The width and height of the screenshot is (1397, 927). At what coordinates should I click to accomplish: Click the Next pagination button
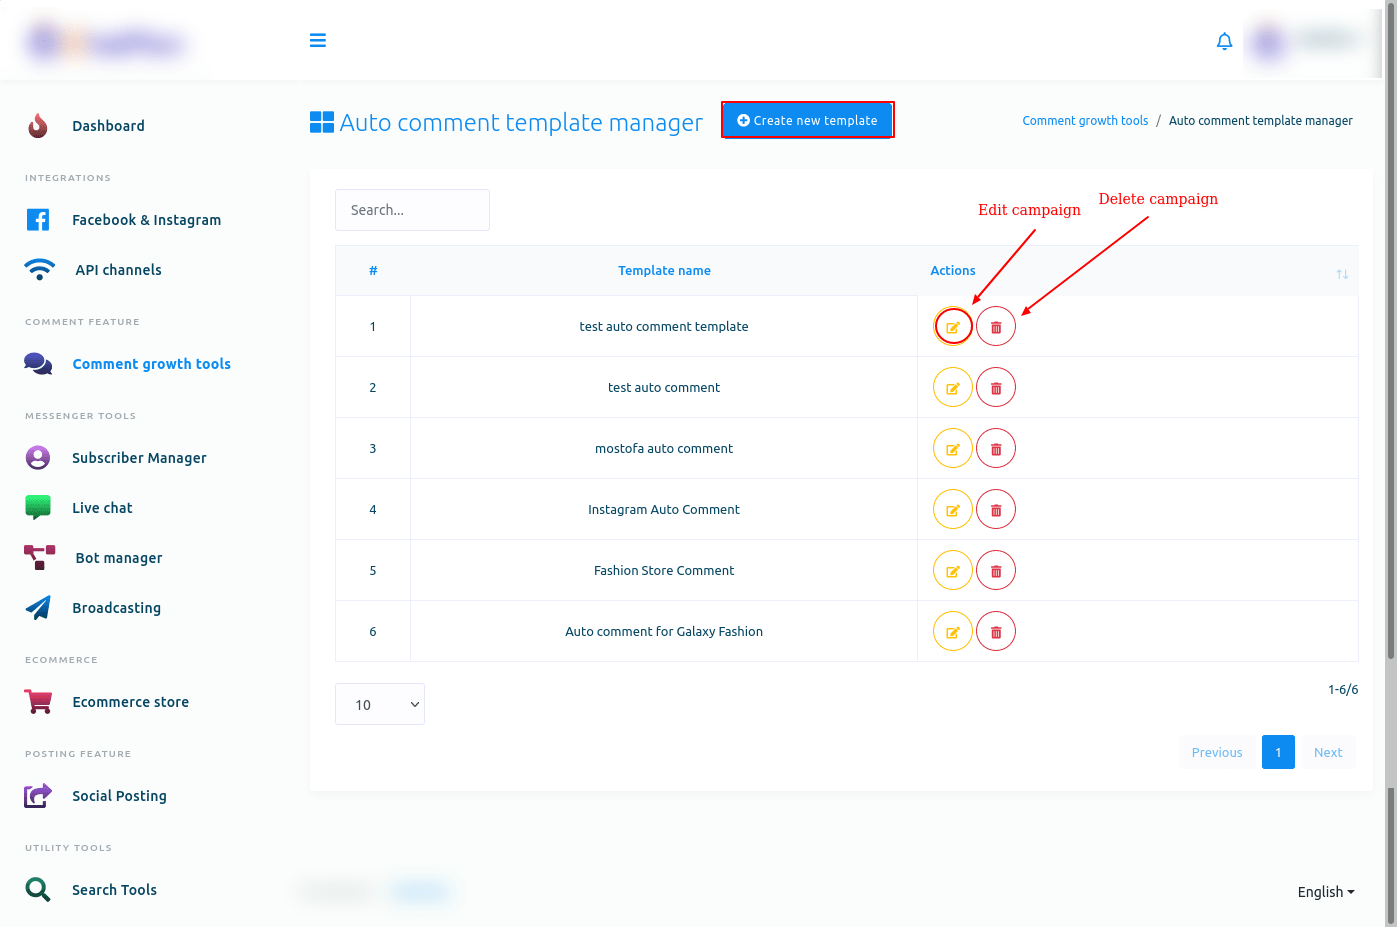[1327, 752]
